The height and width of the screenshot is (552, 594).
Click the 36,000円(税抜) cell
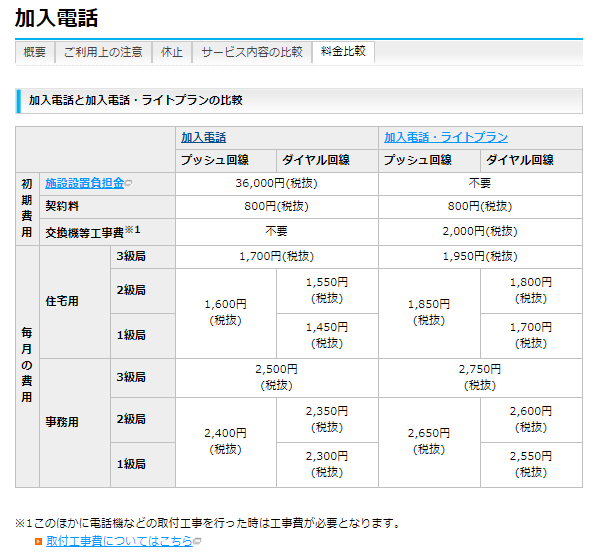point(277,184)
